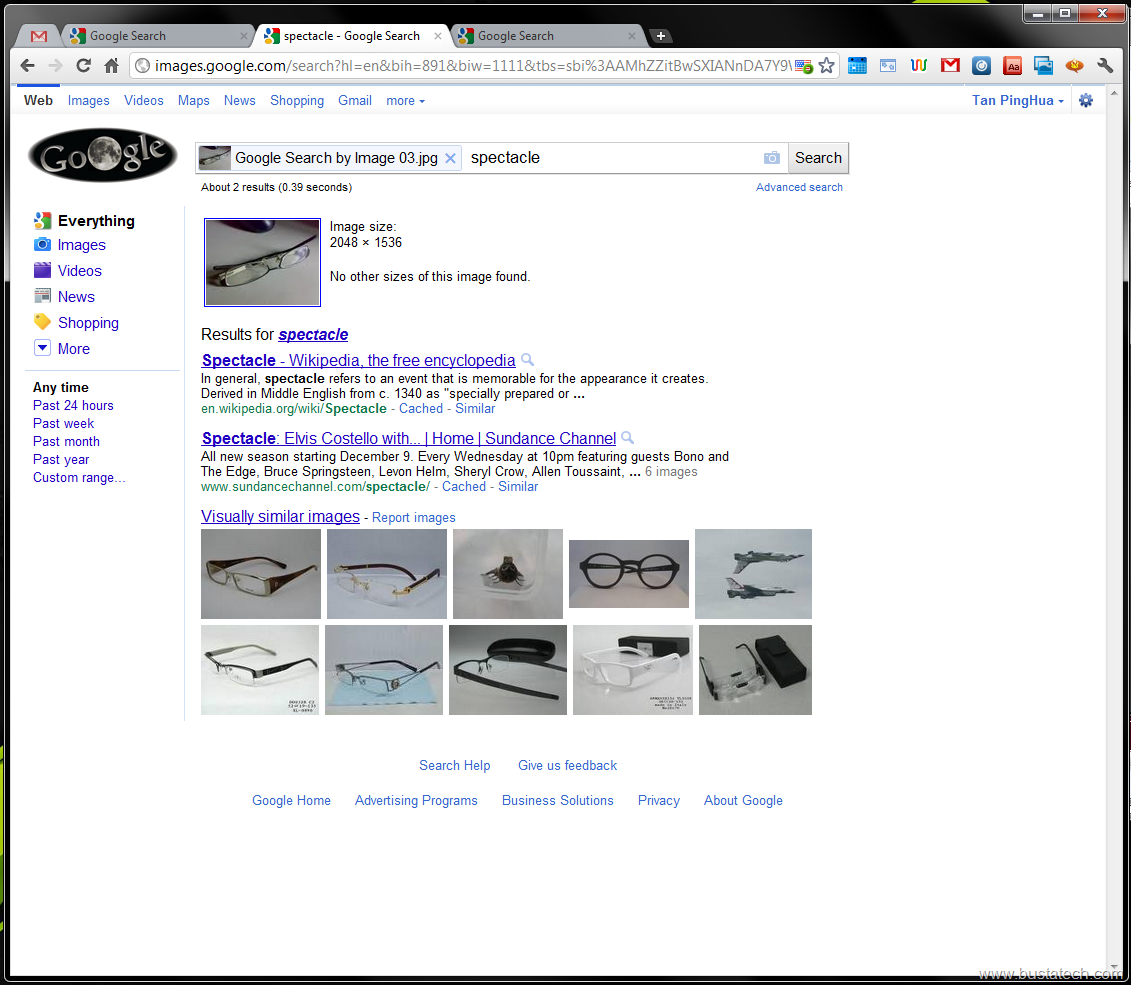Open a new browser tab
The height and width of the screenshot is (985, 1131).
(x=660, y=35)
